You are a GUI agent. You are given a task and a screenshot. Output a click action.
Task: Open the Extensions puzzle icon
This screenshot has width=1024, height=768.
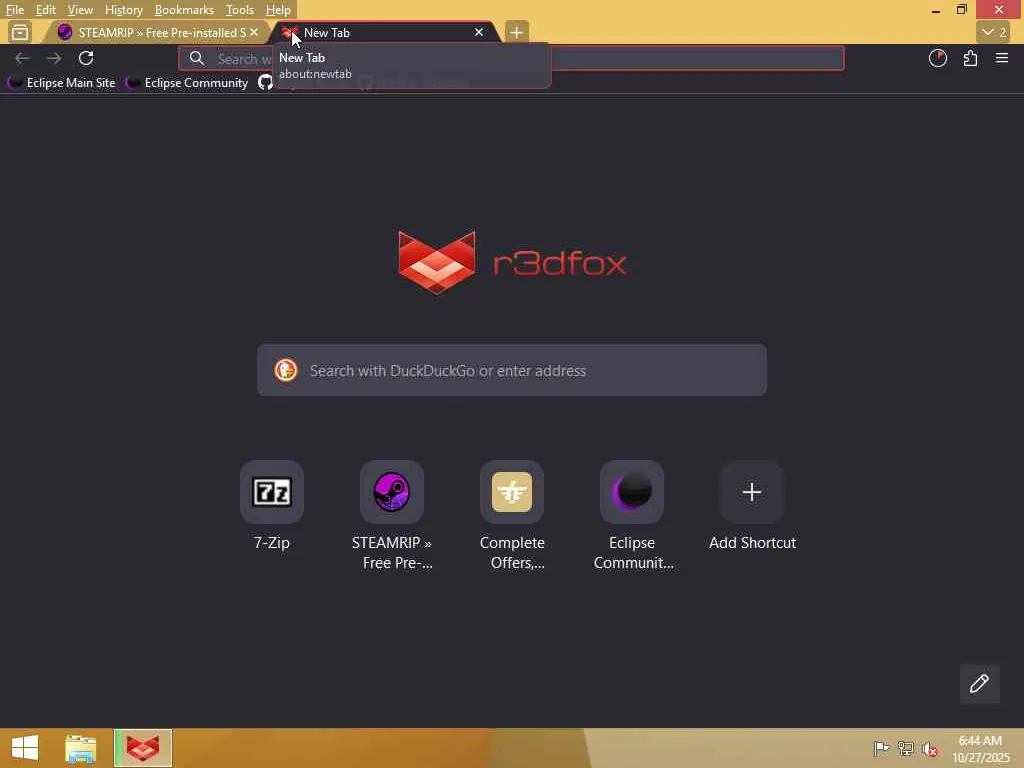(x=970, y=58)
